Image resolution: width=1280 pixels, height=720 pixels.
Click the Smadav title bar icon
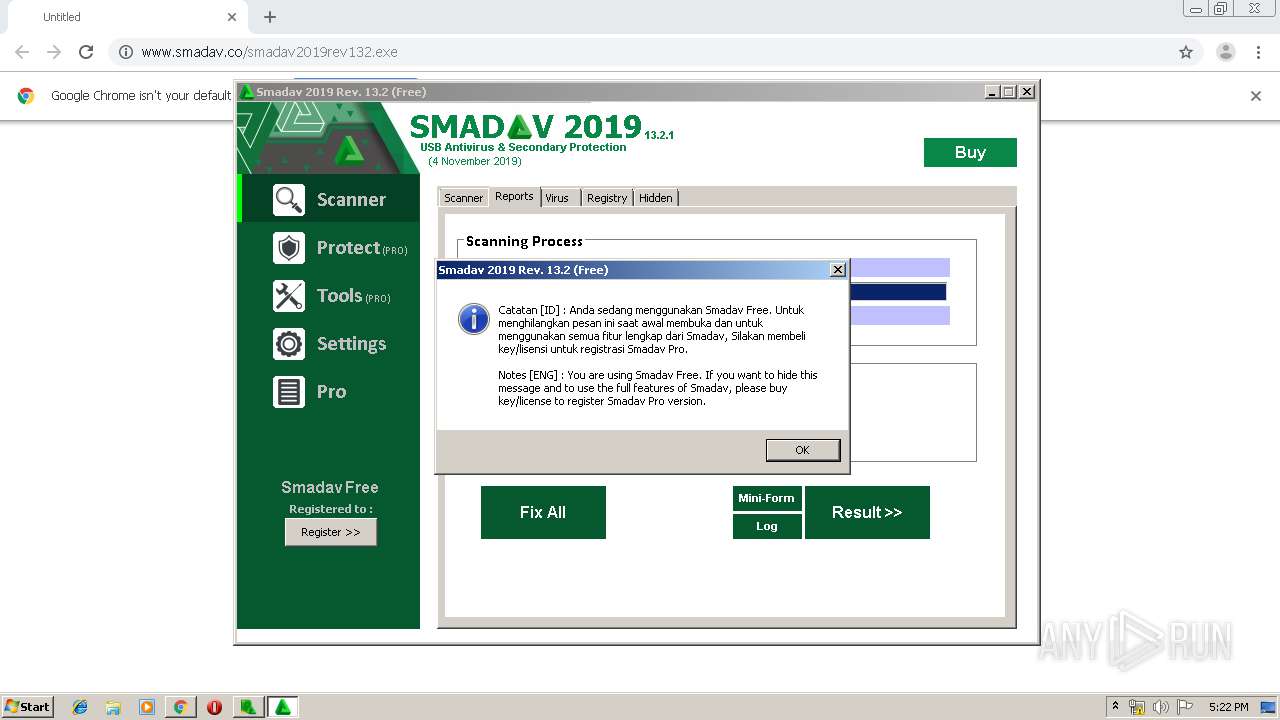click(x=246, y=92)
